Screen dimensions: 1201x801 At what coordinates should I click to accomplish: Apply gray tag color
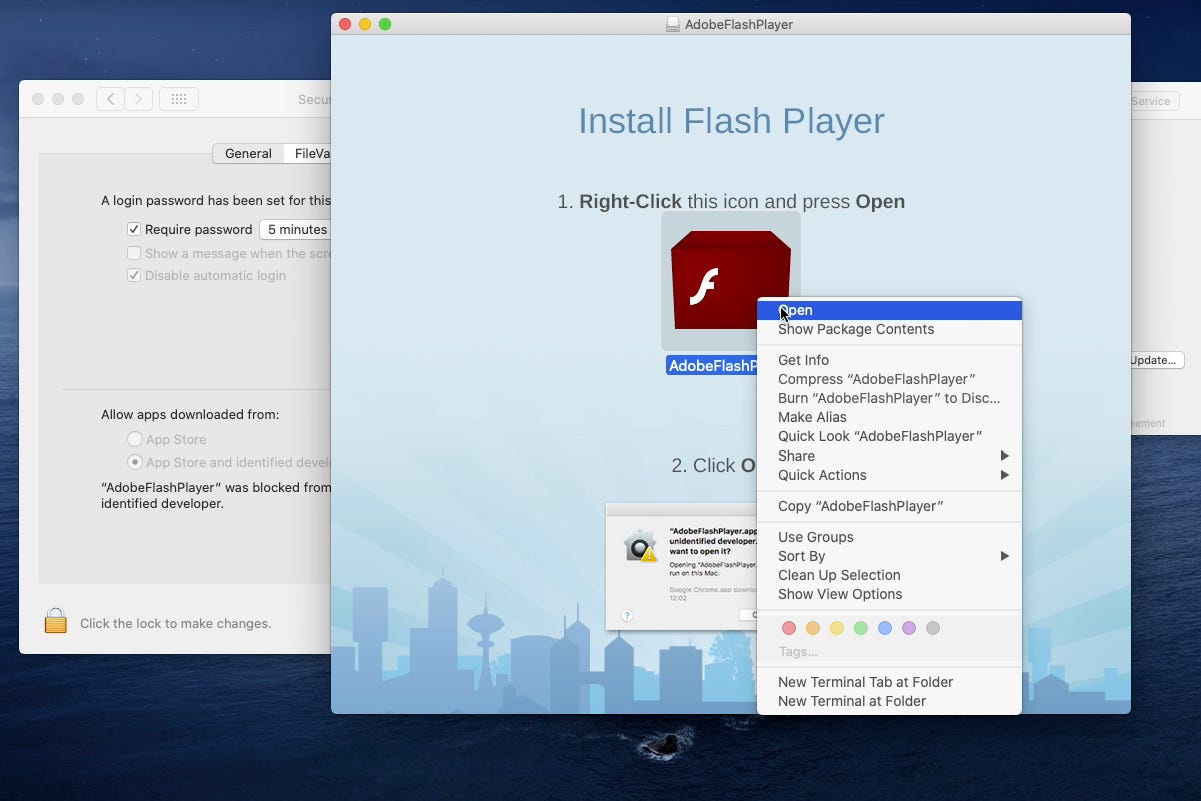pos(932,628)
